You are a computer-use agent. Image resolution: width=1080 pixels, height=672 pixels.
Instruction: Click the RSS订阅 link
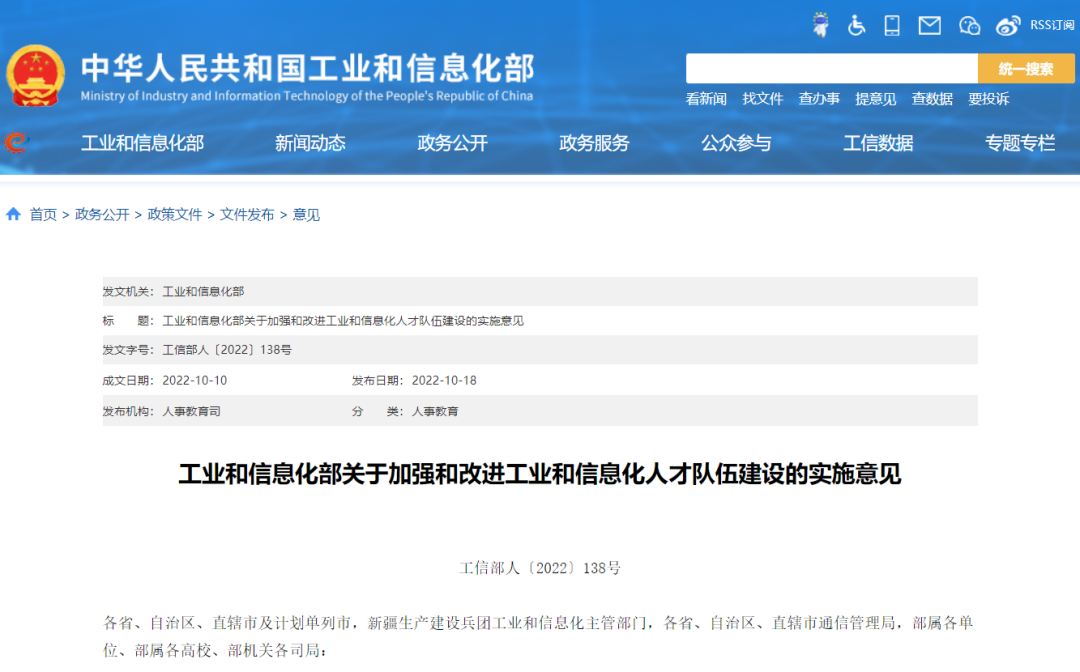pos(1052,25)
